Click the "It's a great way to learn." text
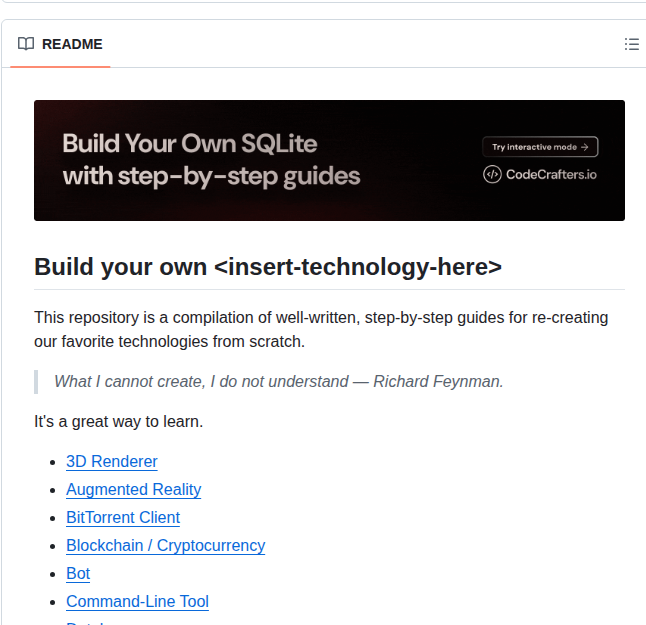The height and width of the screenshot is (625, 646). click(x=119, y=422)
